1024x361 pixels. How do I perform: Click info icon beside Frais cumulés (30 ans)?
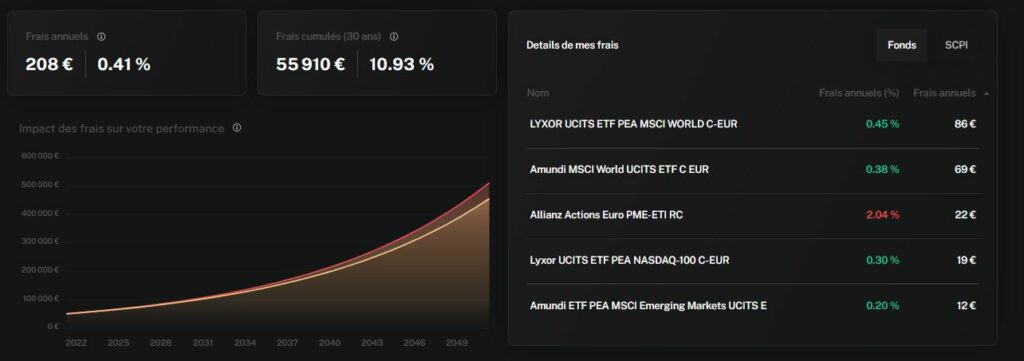coord(394,37)
